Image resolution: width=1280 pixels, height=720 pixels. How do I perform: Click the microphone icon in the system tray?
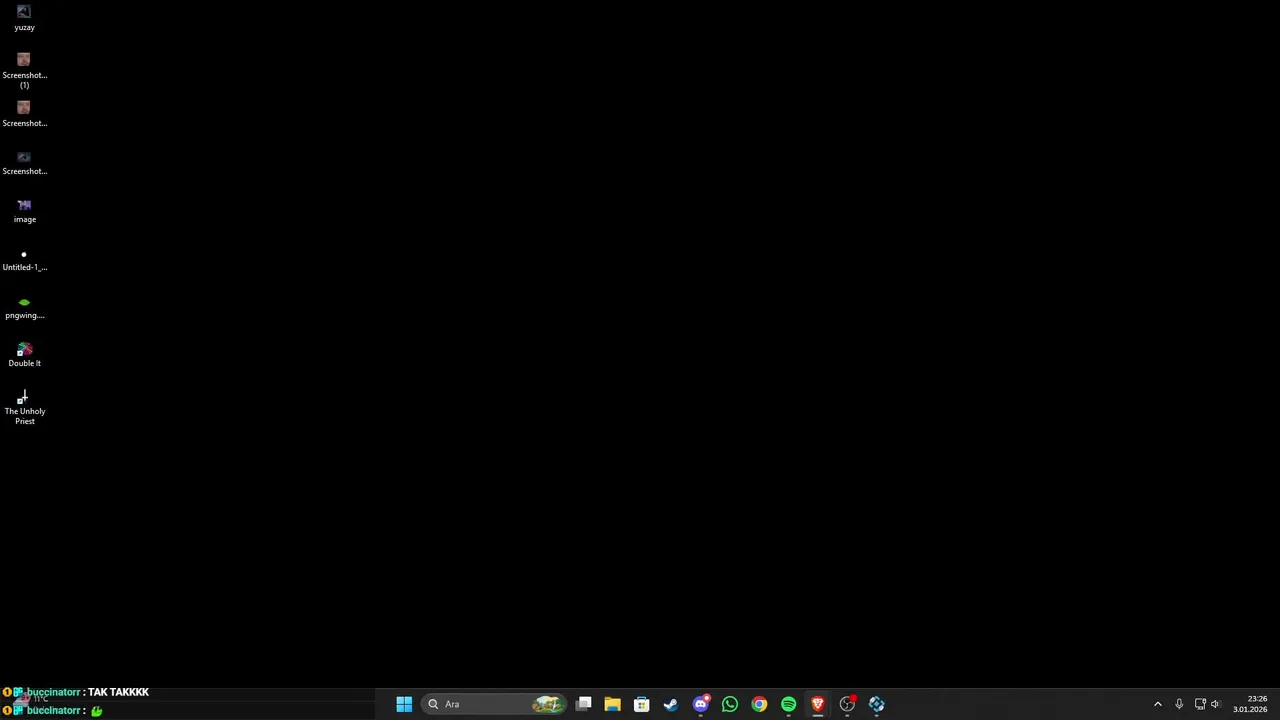point(1179,704)
